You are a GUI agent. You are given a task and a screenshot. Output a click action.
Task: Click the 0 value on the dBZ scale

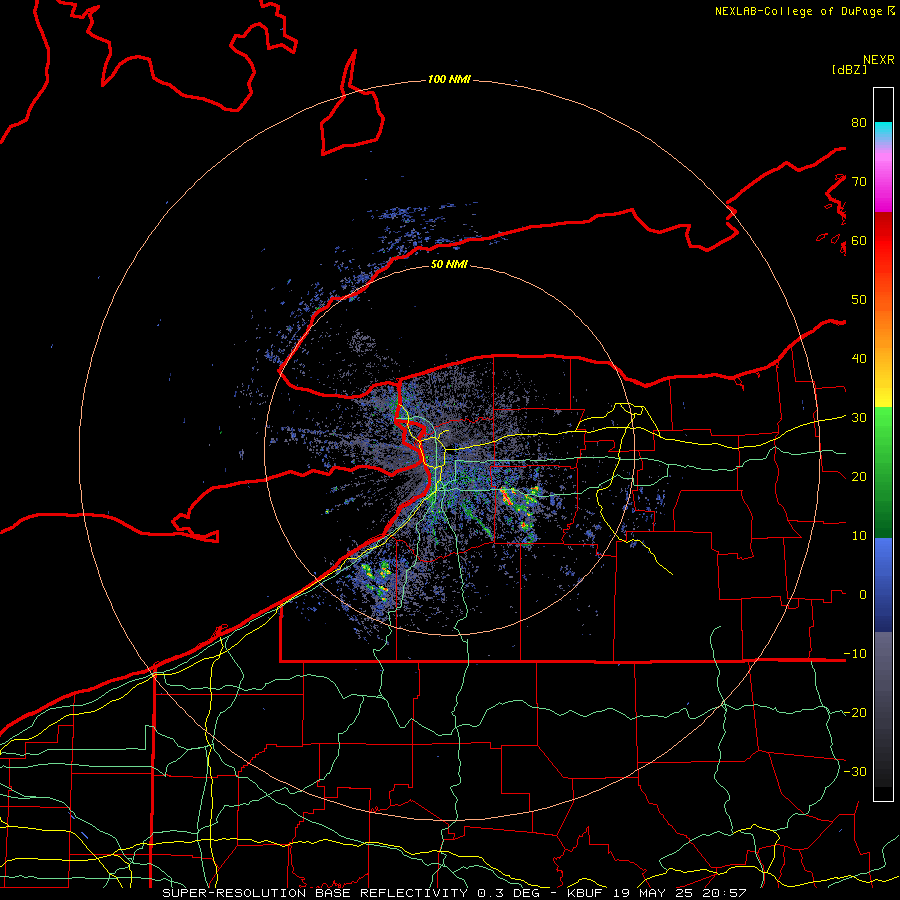pos(863,595)
